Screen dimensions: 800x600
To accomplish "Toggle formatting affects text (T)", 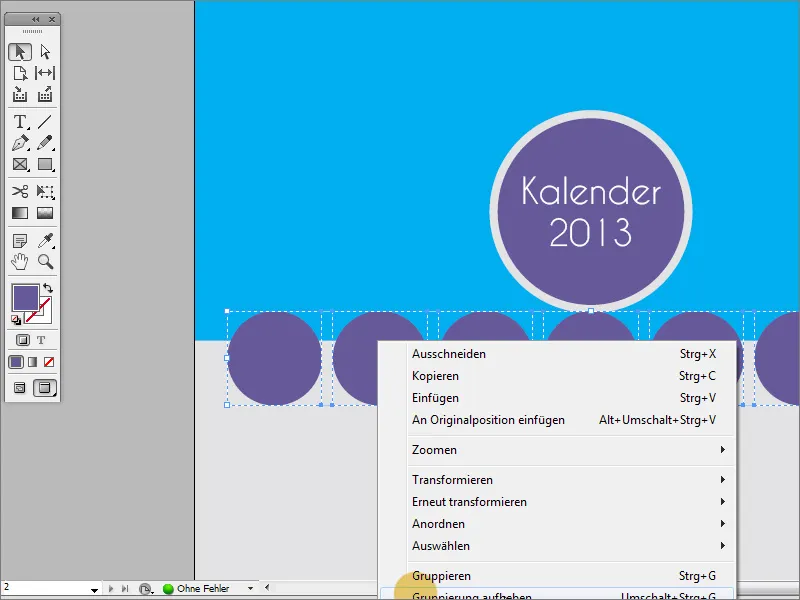I will coord(41,340).
